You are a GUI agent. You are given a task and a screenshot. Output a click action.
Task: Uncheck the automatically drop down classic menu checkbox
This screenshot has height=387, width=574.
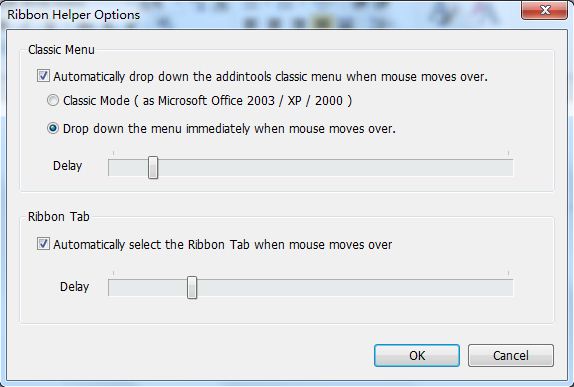point(43,76)
